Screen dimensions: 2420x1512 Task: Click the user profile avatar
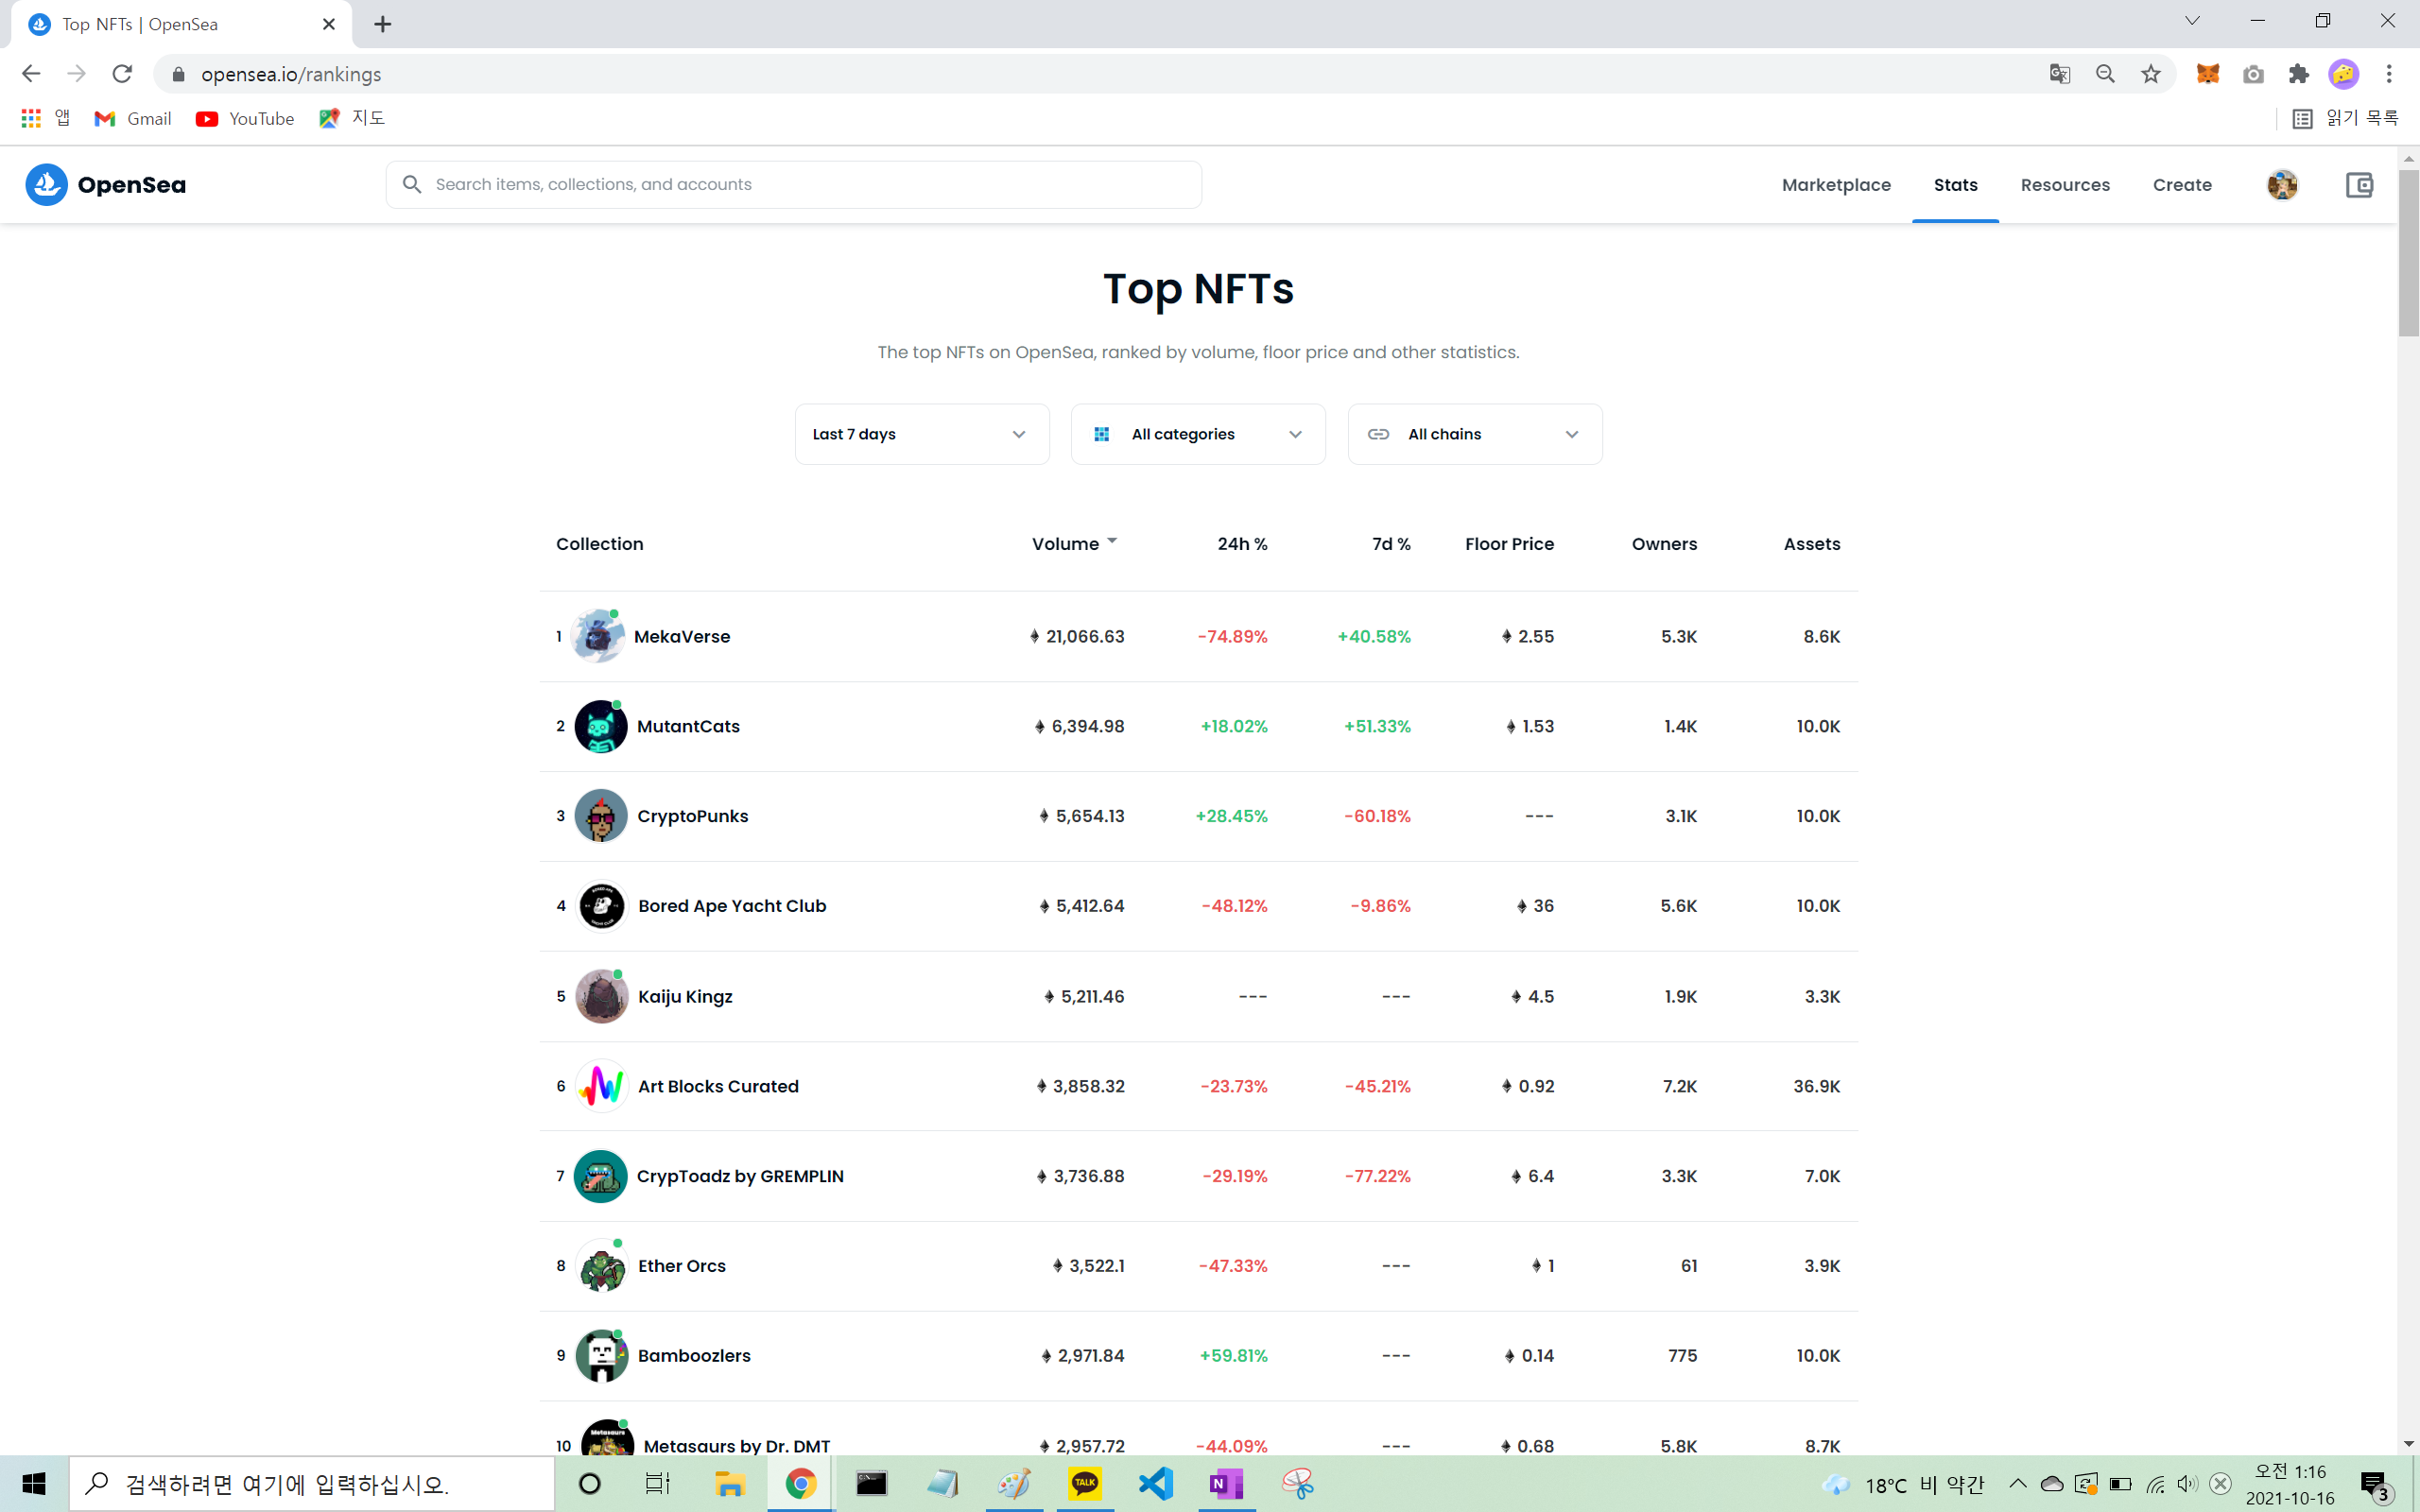(2282, 185)
